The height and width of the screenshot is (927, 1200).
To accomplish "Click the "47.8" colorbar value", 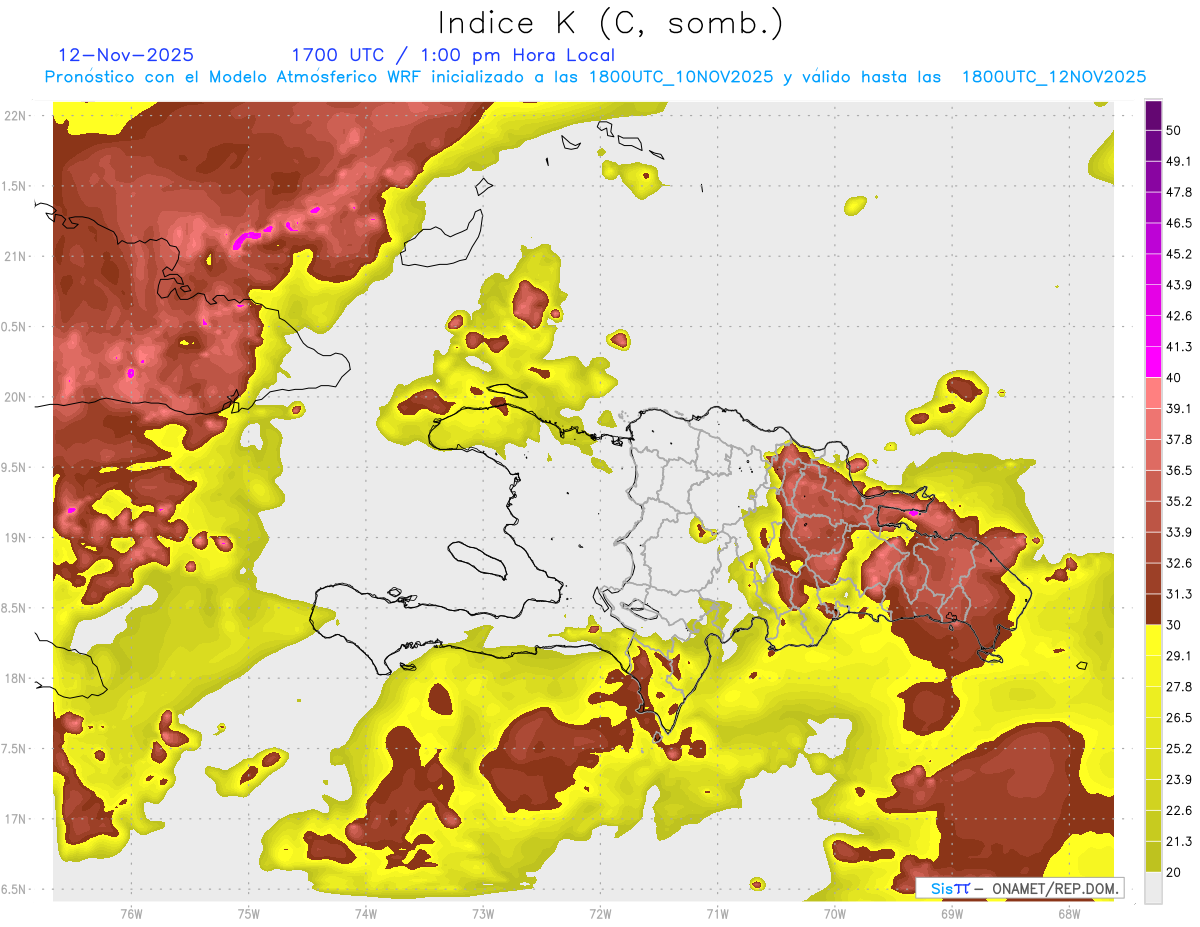I will tap(1179, 192).
